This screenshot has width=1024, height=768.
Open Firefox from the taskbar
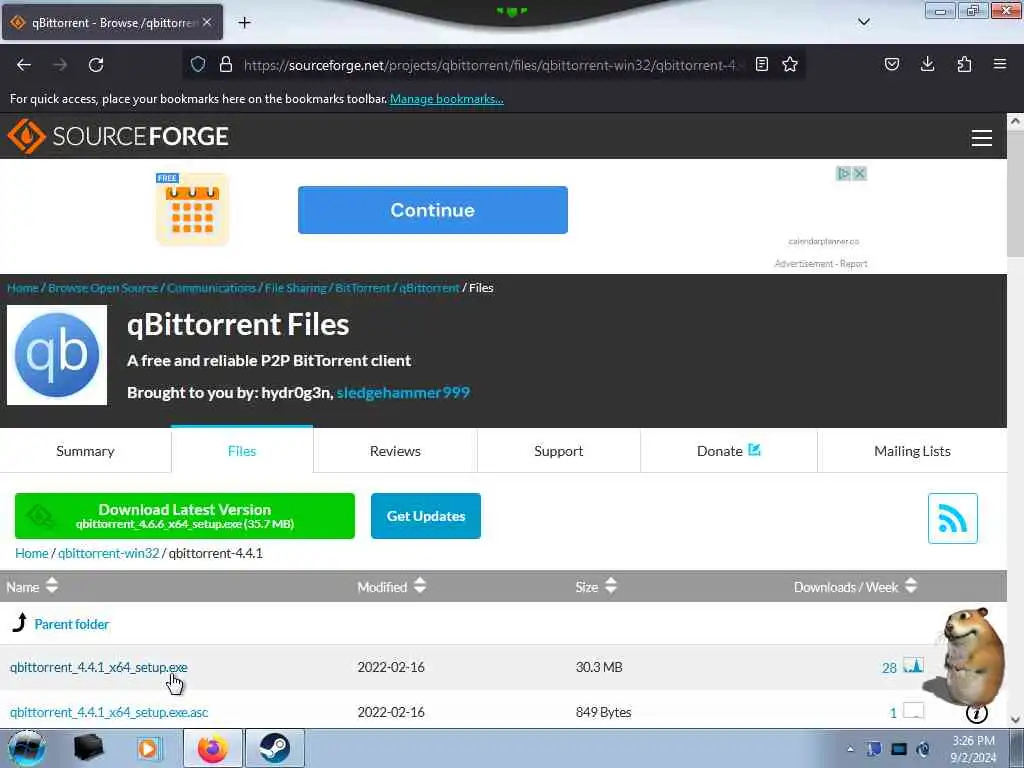coord(213,748)
